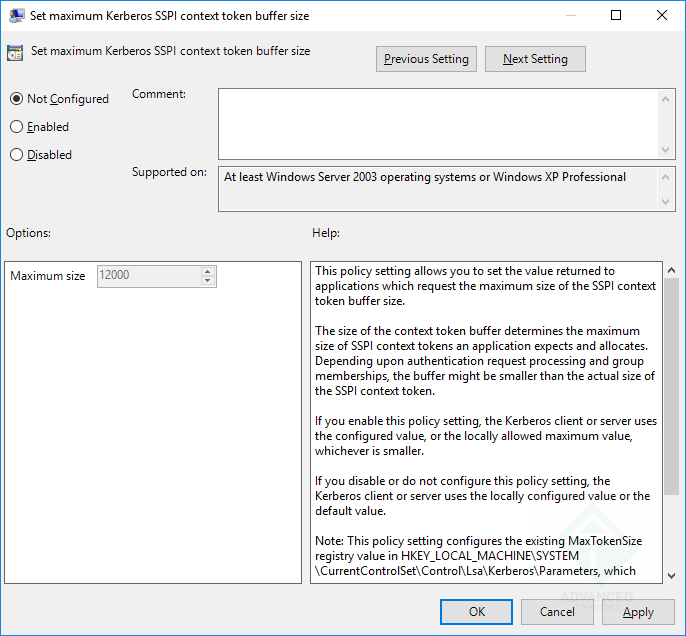686x636 pixels.
Task: Go to Previous Setting
Action: pyautogui.click(x=426, y=59)
